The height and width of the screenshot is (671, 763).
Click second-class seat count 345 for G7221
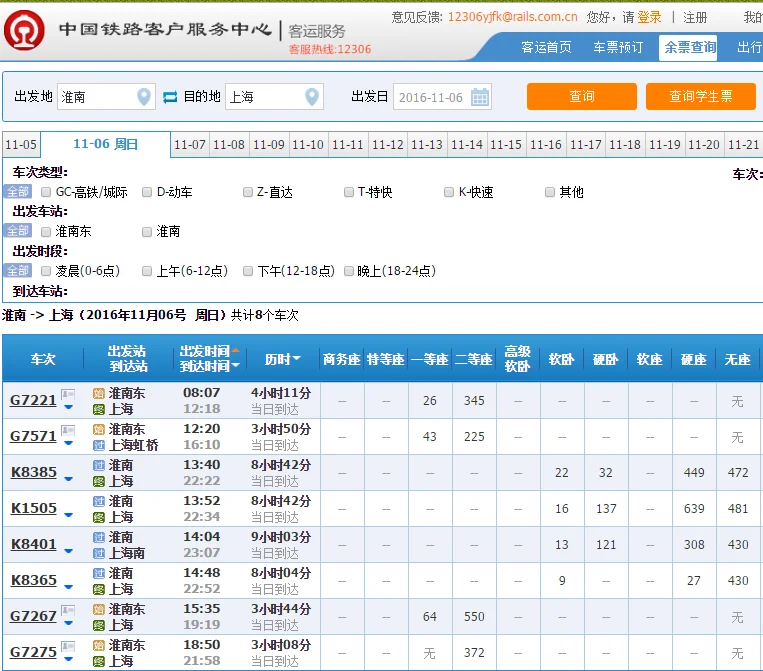click(474, 400)
